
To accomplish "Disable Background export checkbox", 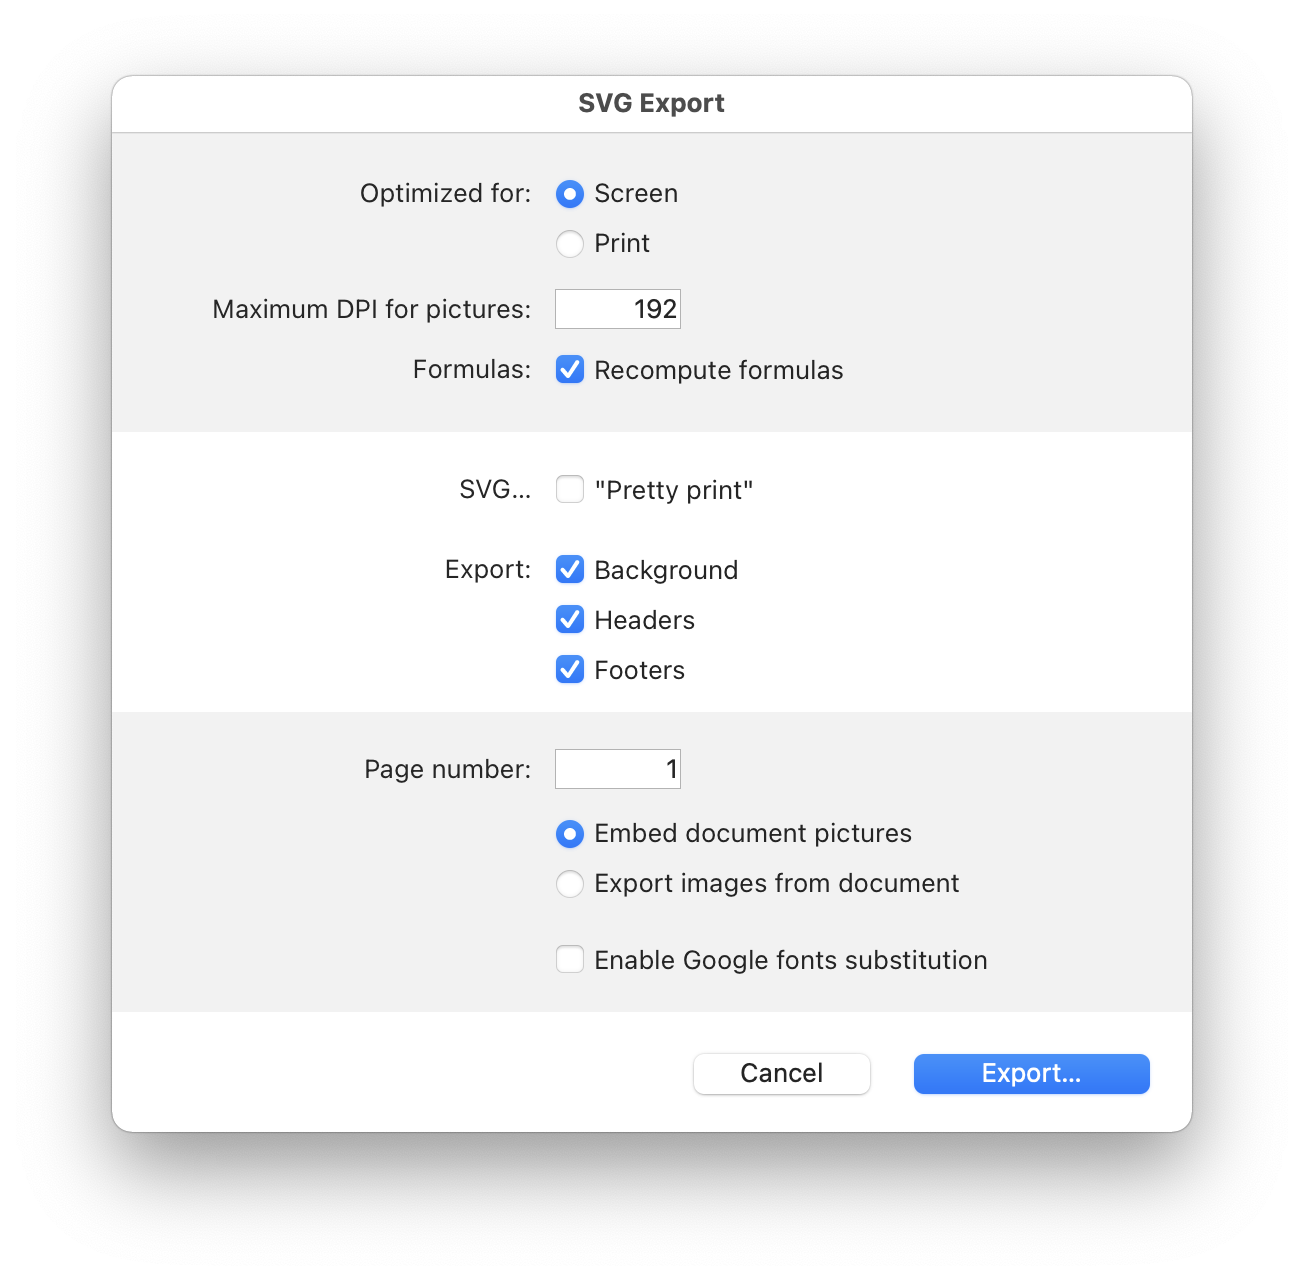I will pos(570,570).
